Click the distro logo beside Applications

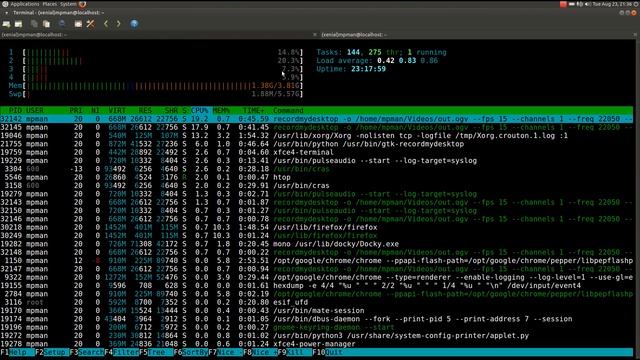pos(5,4)
